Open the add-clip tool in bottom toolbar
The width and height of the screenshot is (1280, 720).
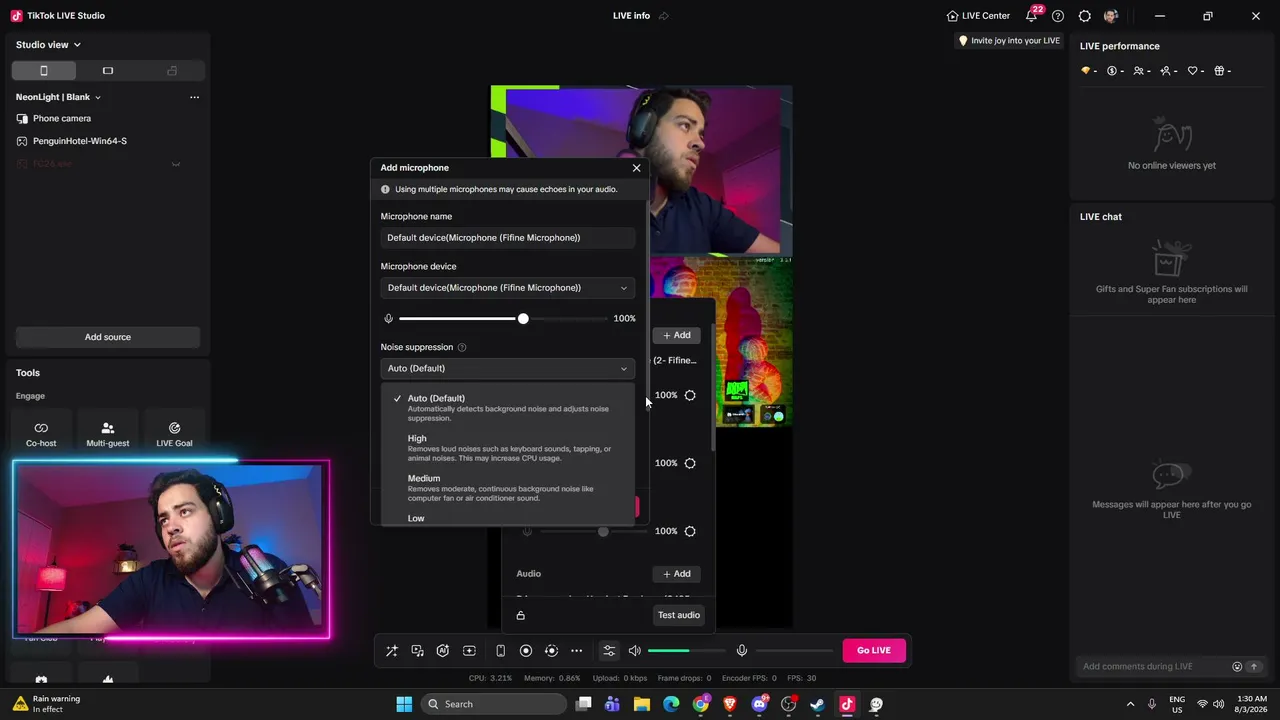(x=469, y=651)
